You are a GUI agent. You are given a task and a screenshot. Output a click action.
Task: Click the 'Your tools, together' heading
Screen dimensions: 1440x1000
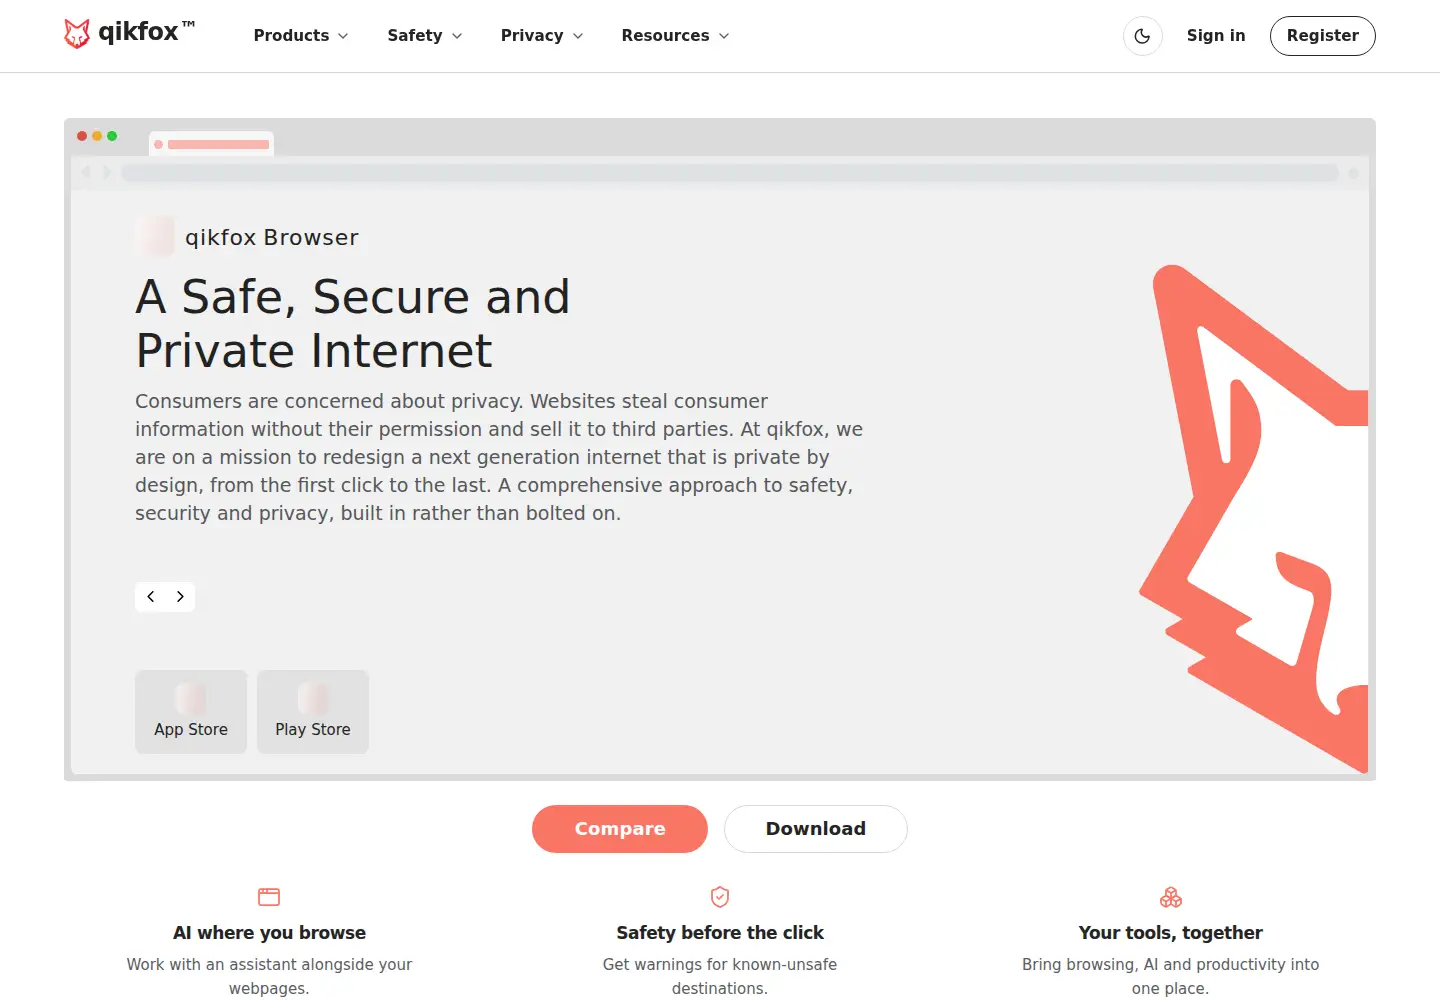coord(1171,933)
